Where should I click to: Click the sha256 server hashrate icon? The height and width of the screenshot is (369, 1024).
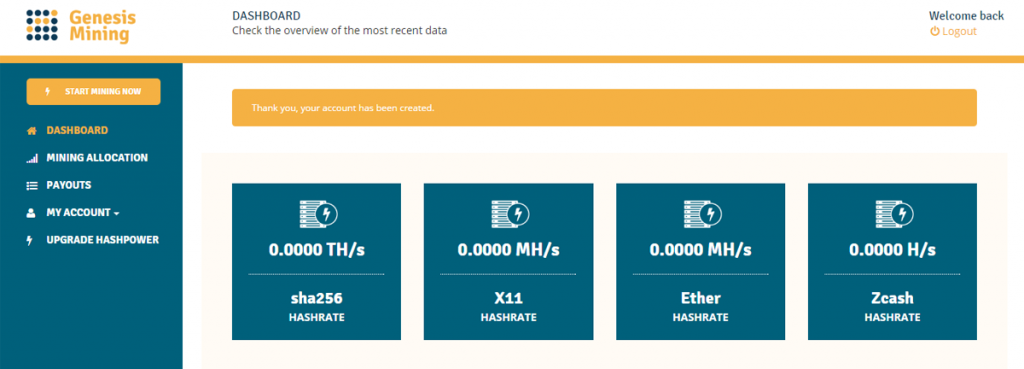(x=317, y=214)
